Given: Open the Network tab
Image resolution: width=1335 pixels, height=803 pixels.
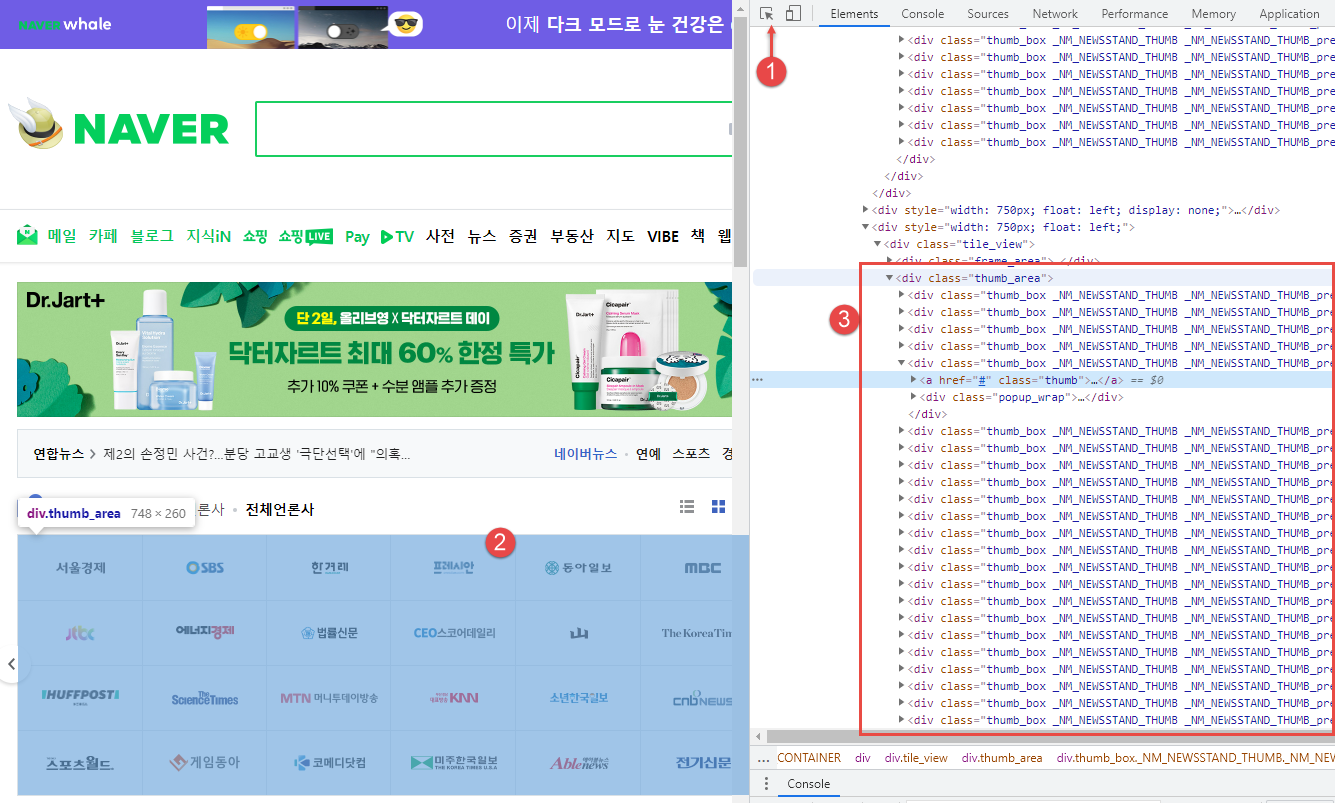Looking at the screenshot, I should [x=1055, y=14].
